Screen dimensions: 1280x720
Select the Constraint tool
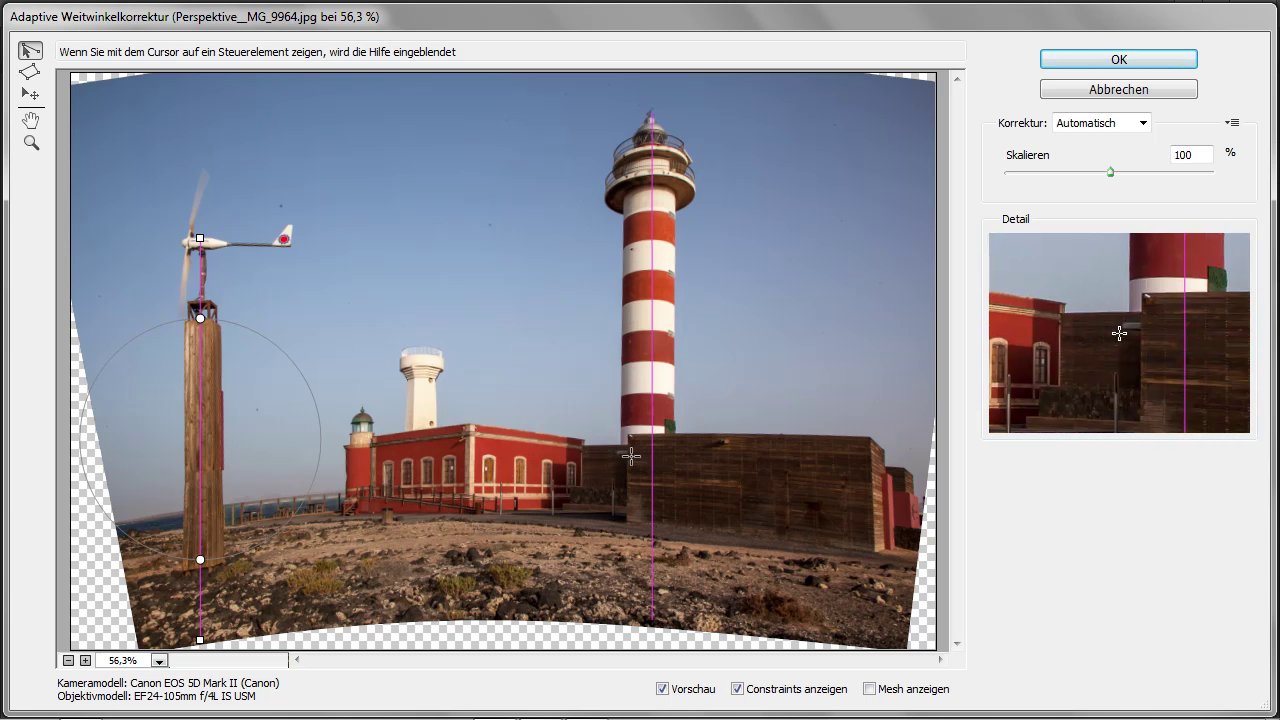click(x=30, y=50)
